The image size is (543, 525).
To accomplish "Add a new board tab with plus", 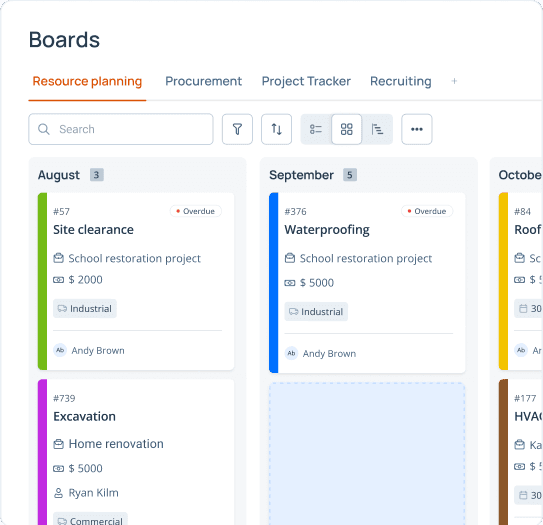I will [454, 81].
